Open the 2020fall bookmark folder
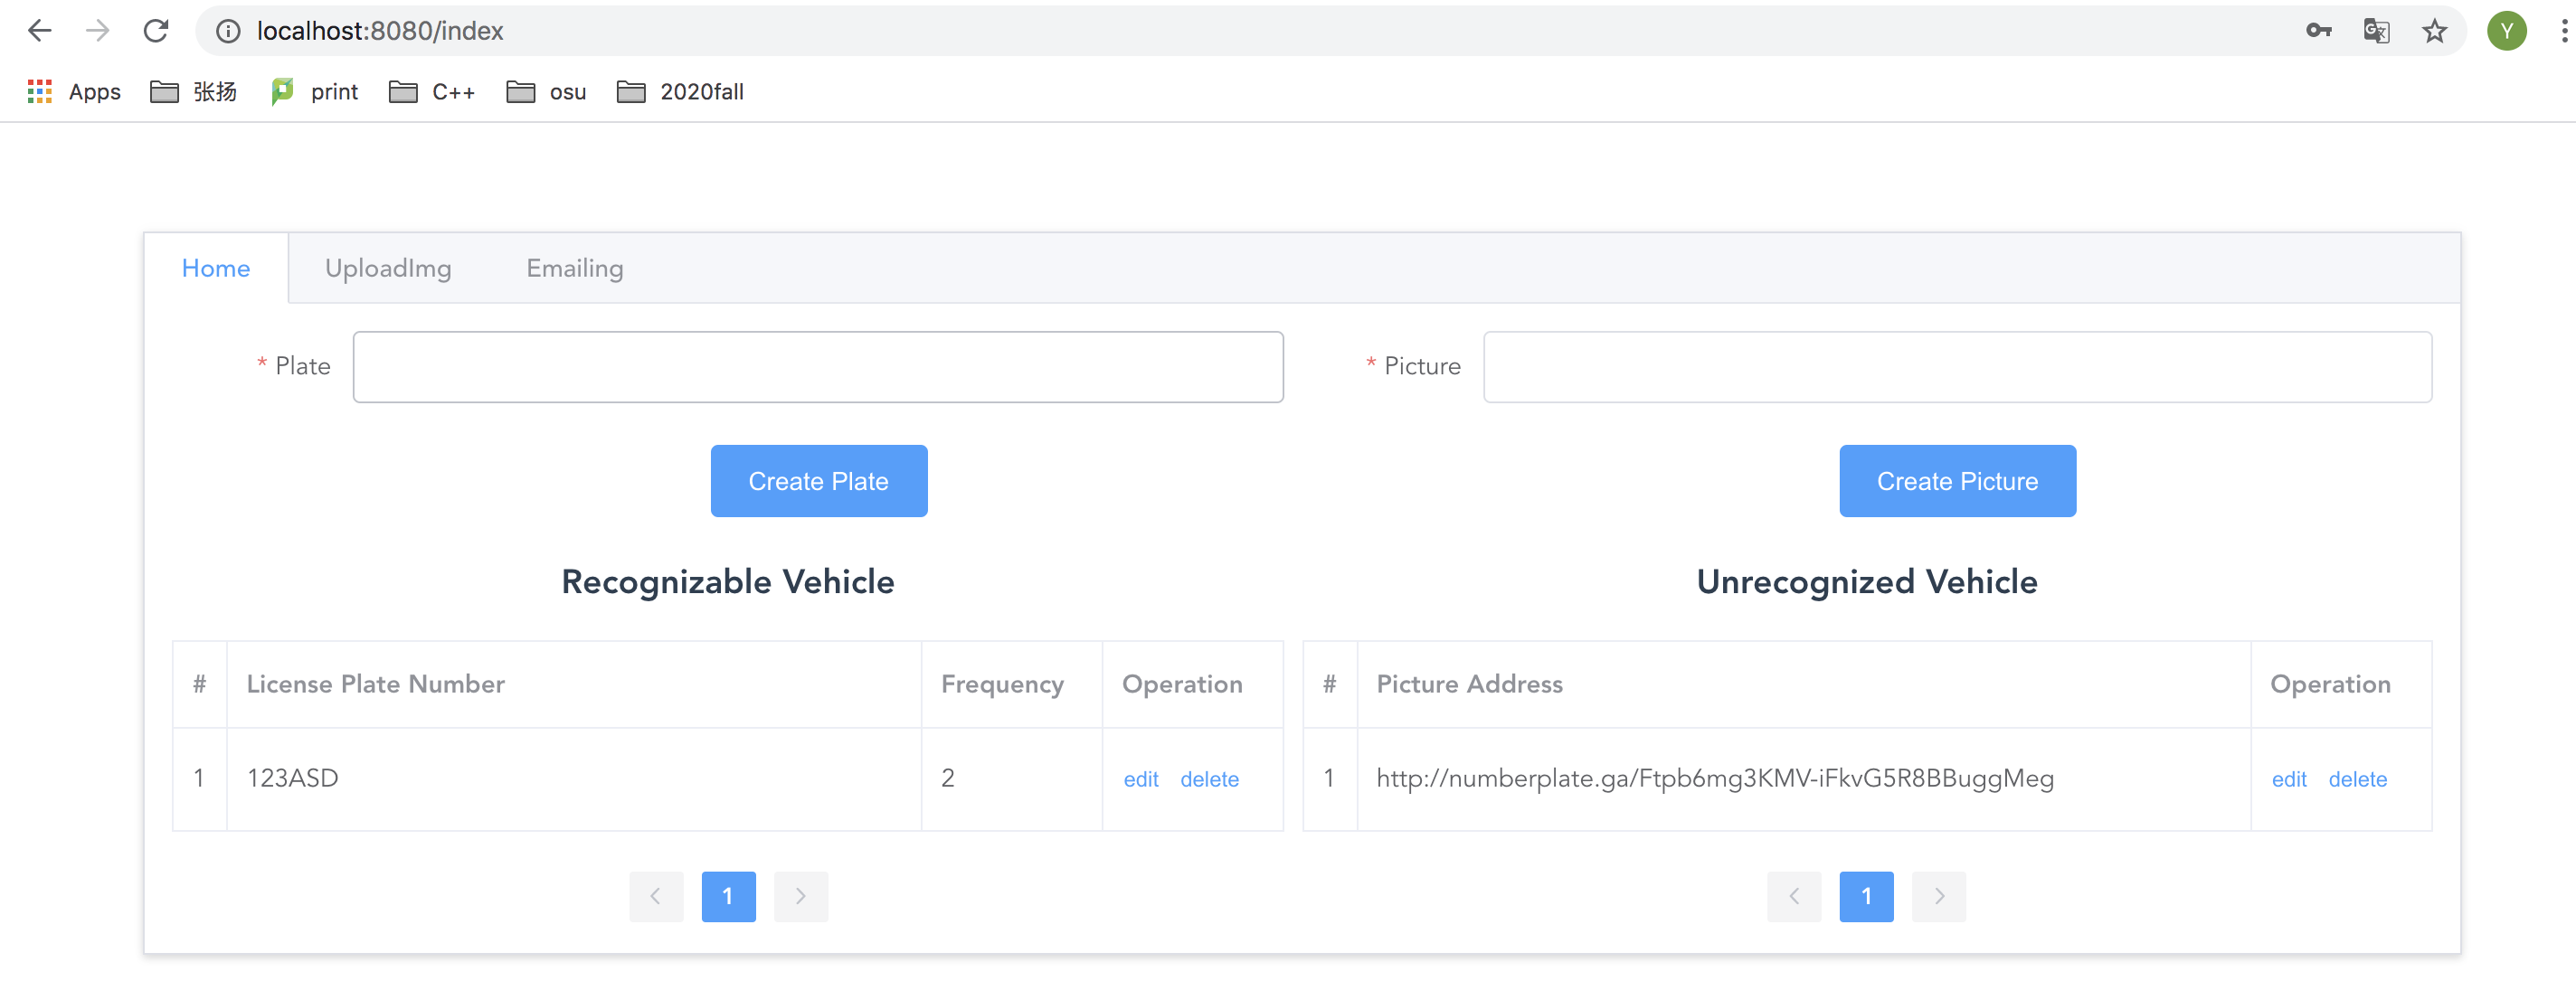Image resolution: width=2576 pixels, height=1000 pixels. [680, 92]
